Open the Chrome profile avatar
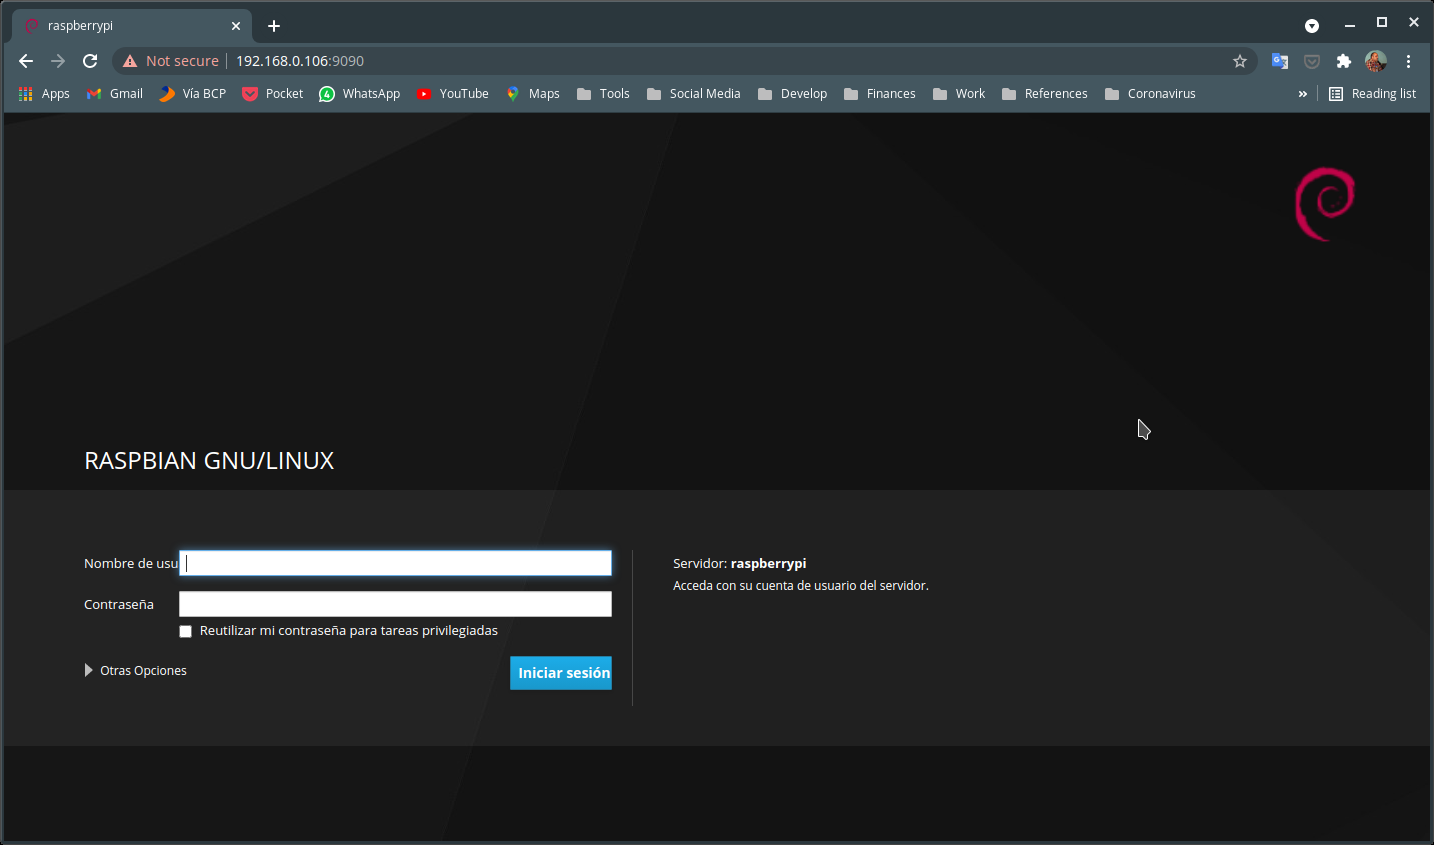The image size is (1434, 845). (1376, 61)
